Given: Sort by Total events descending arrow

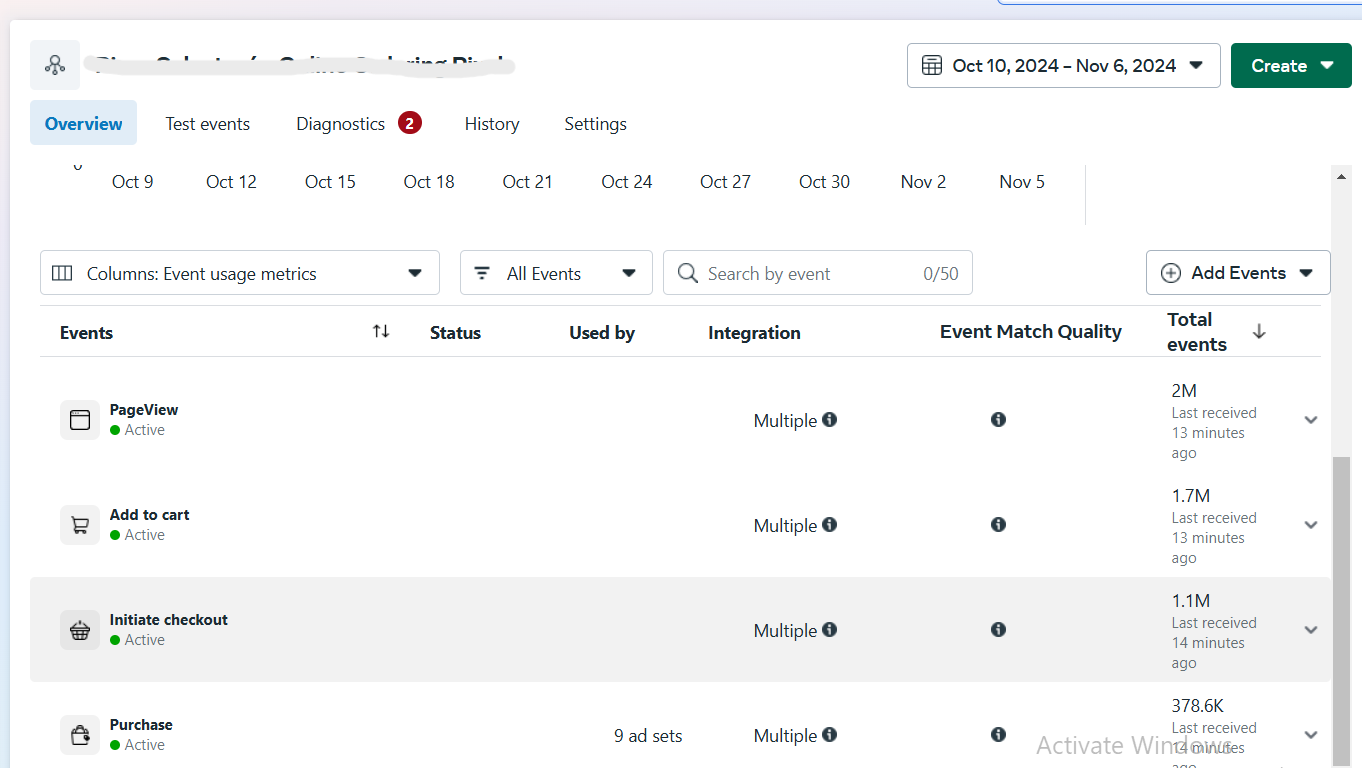Looking at the screenshot, I should tap(1259, 331).
